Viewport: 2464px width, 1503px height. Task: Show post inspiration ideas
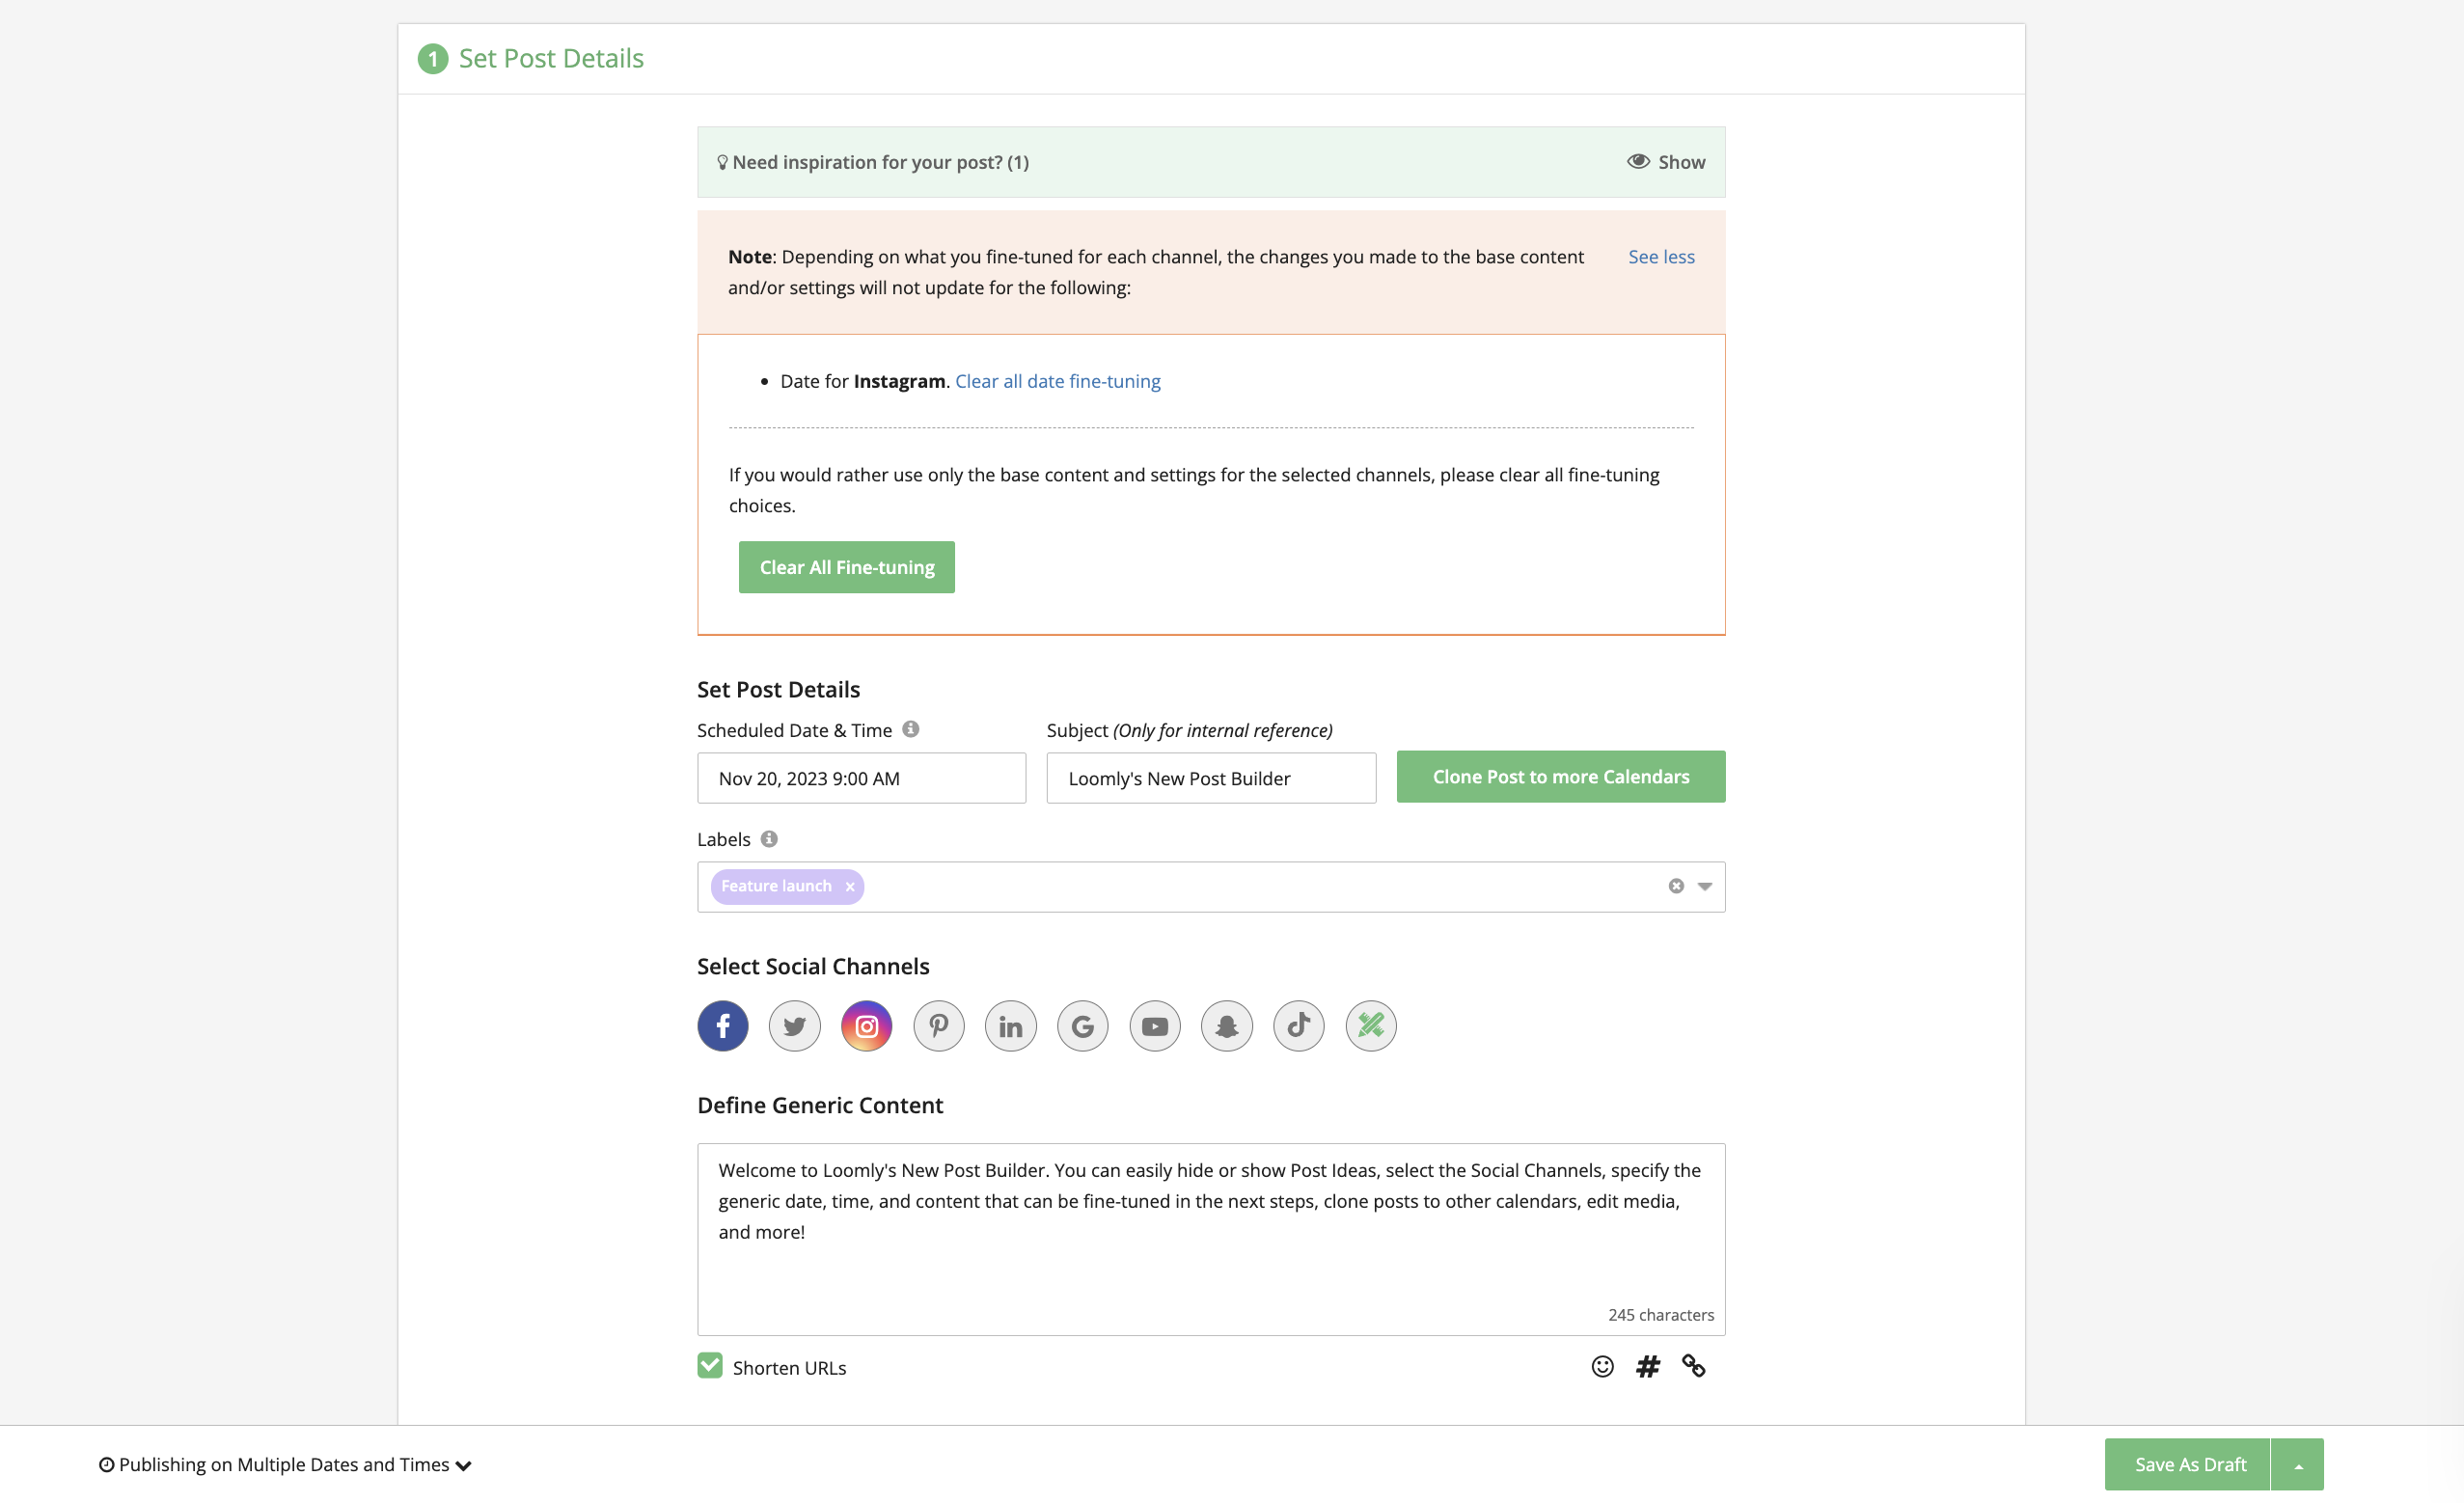click(x=1666, y=162)
